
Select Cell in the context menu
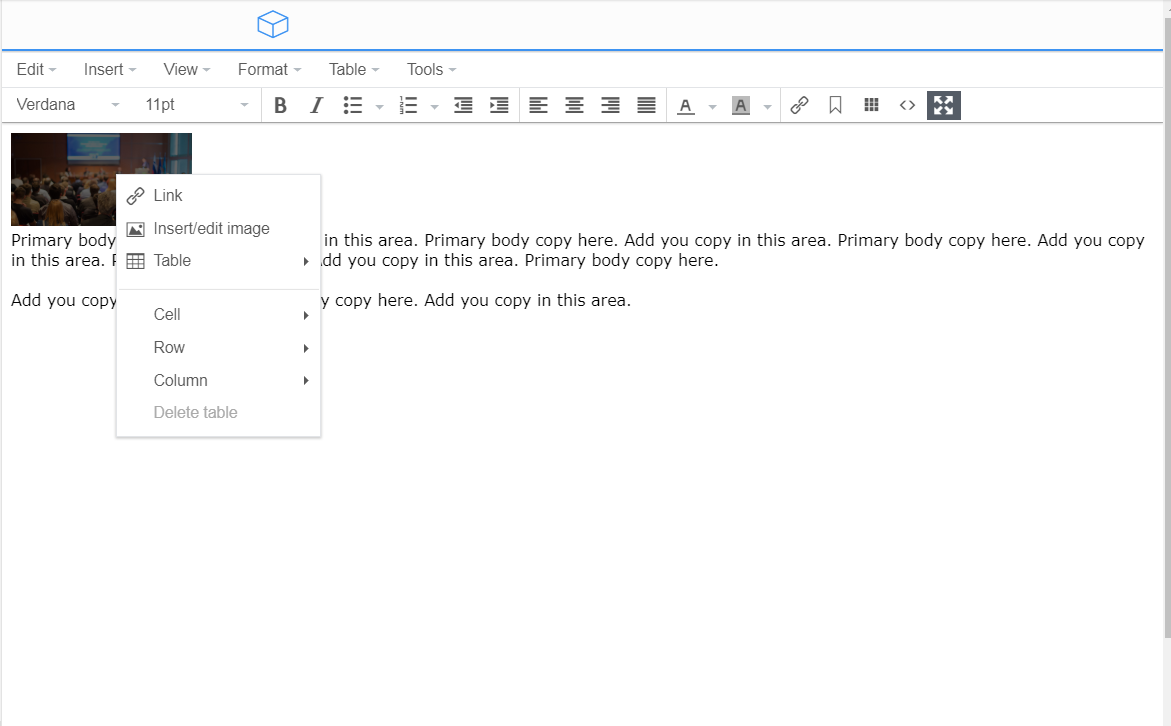coord(218,314)
